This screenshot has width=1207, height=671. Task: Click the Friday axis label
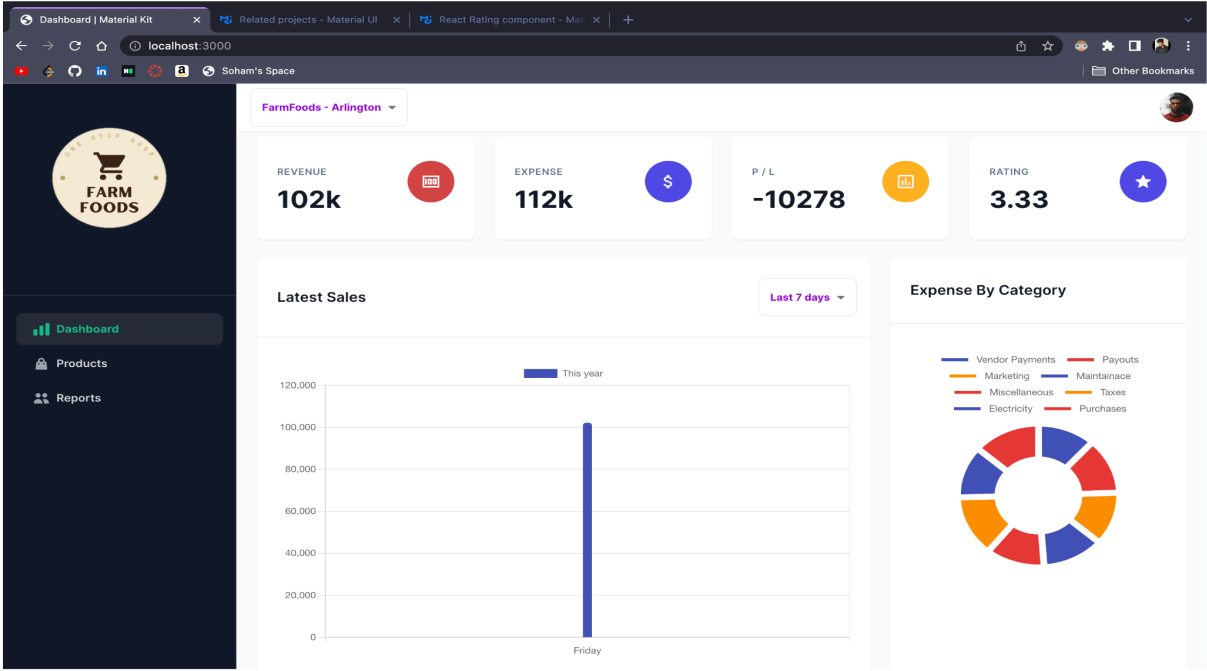[x=587, y=650]
